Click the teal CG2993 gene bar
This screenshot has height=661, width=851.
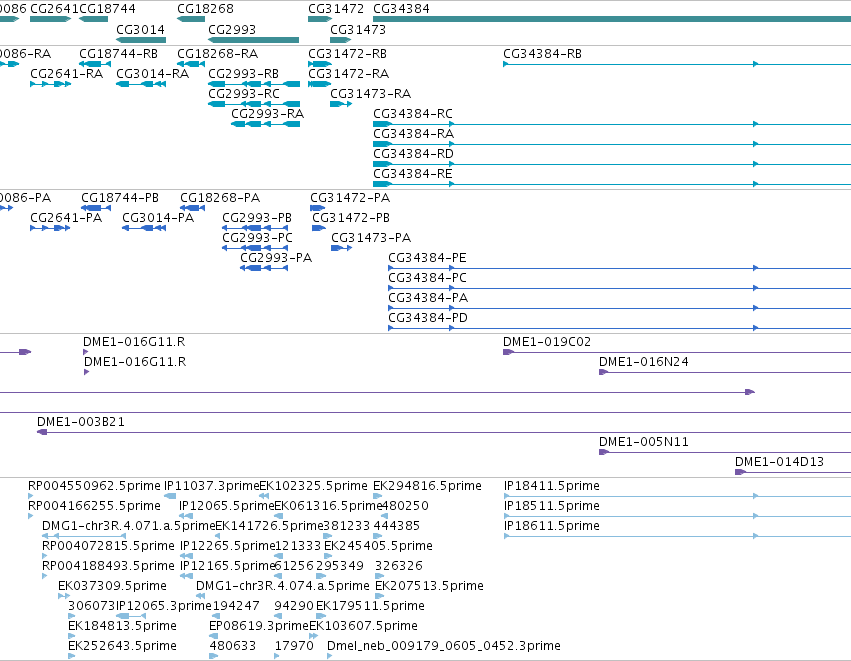[253, 40]
